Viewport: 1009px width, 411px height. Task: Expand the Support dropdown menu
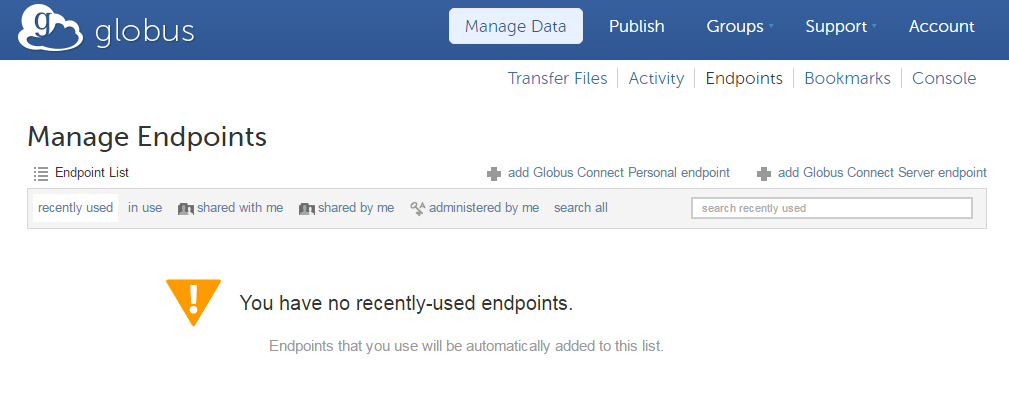[x=840, y=27]
